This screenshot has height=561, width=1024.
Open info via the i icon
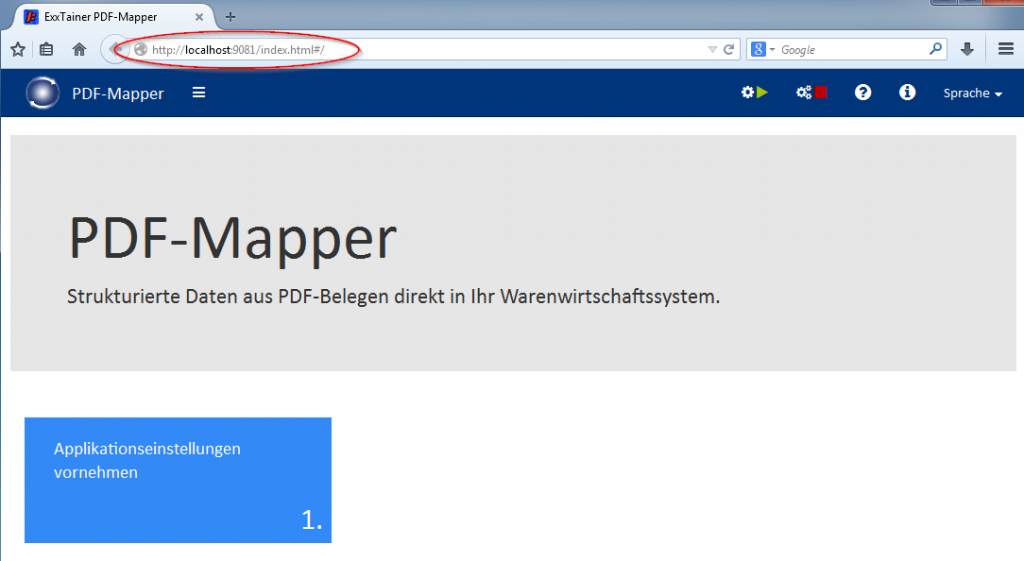coord(906,93)
